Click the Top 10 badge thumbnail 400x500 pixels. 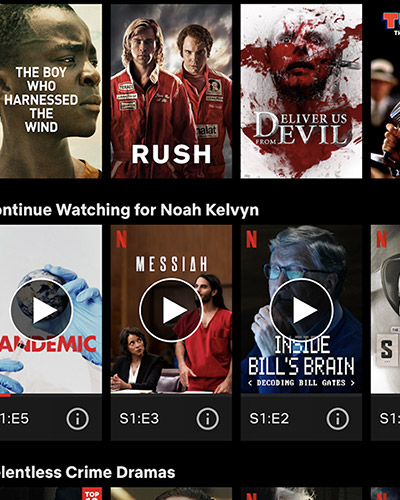[x=92, y=494]
